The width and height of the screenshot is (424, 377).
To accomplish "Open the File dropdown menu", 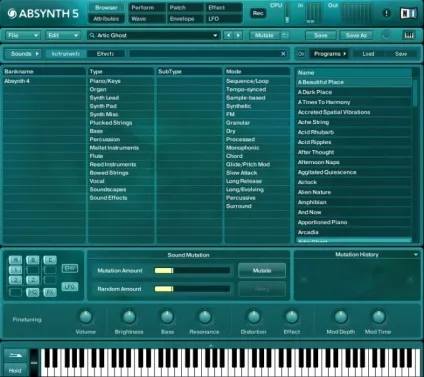I will click(x=23, y=35).
